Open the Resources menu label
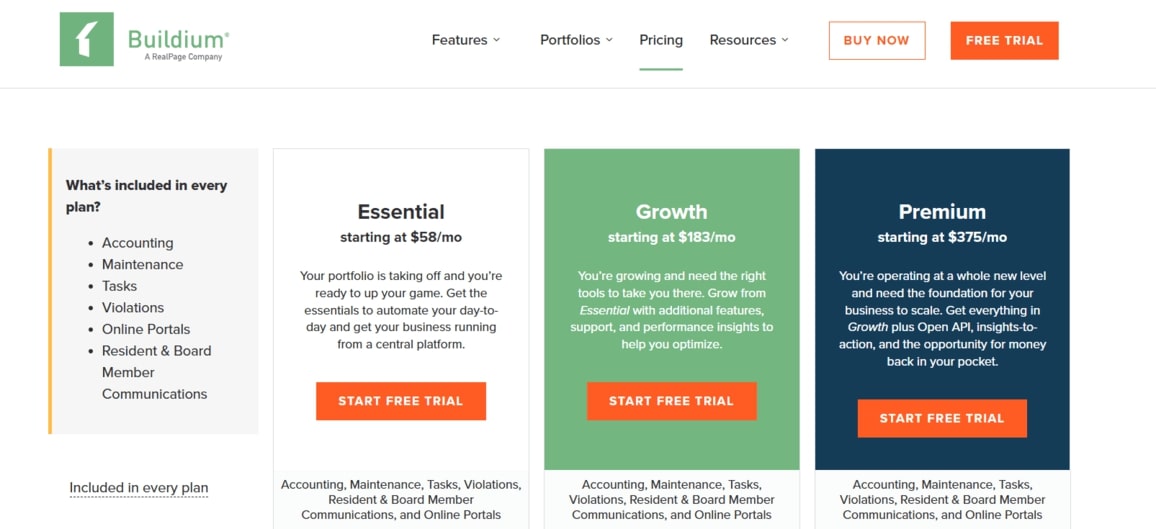Screen dimensions: 1156x529 tap(742, 40)
